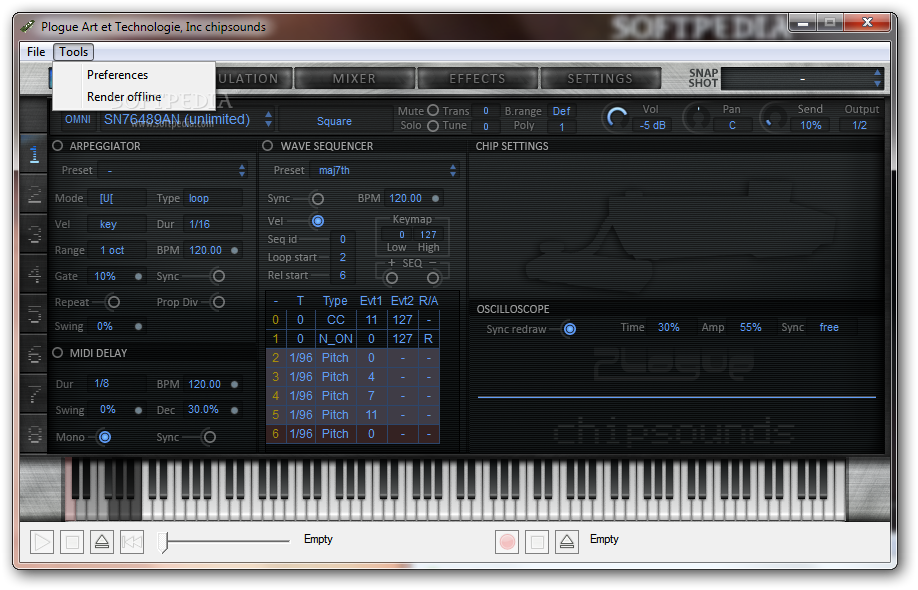Viewport: 918px width, 590px height.
Task: Open arpeggiator Mode value field
Action: (x=116, y=198)
